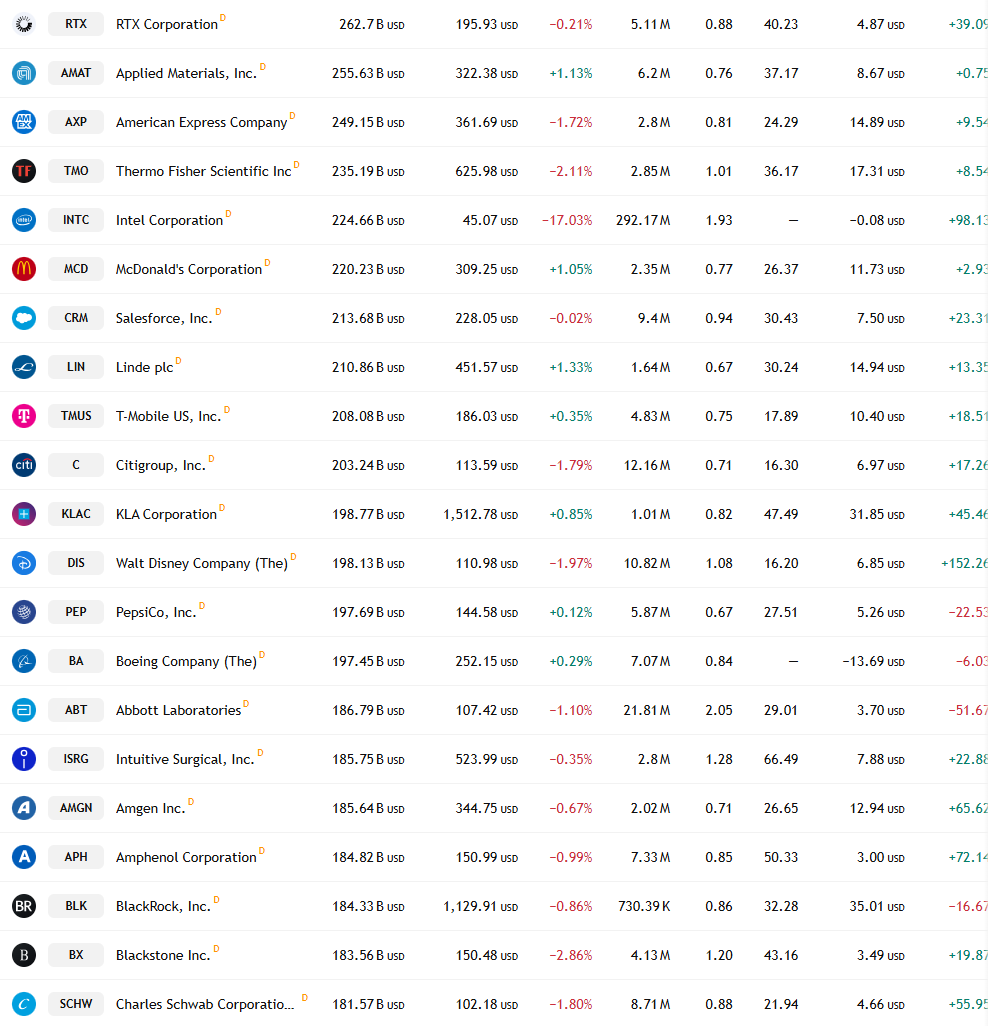This screenshot has width=988, height=1026.
Task: Click Abbott's 2.05 relative volume
Action: coord(718,710)
